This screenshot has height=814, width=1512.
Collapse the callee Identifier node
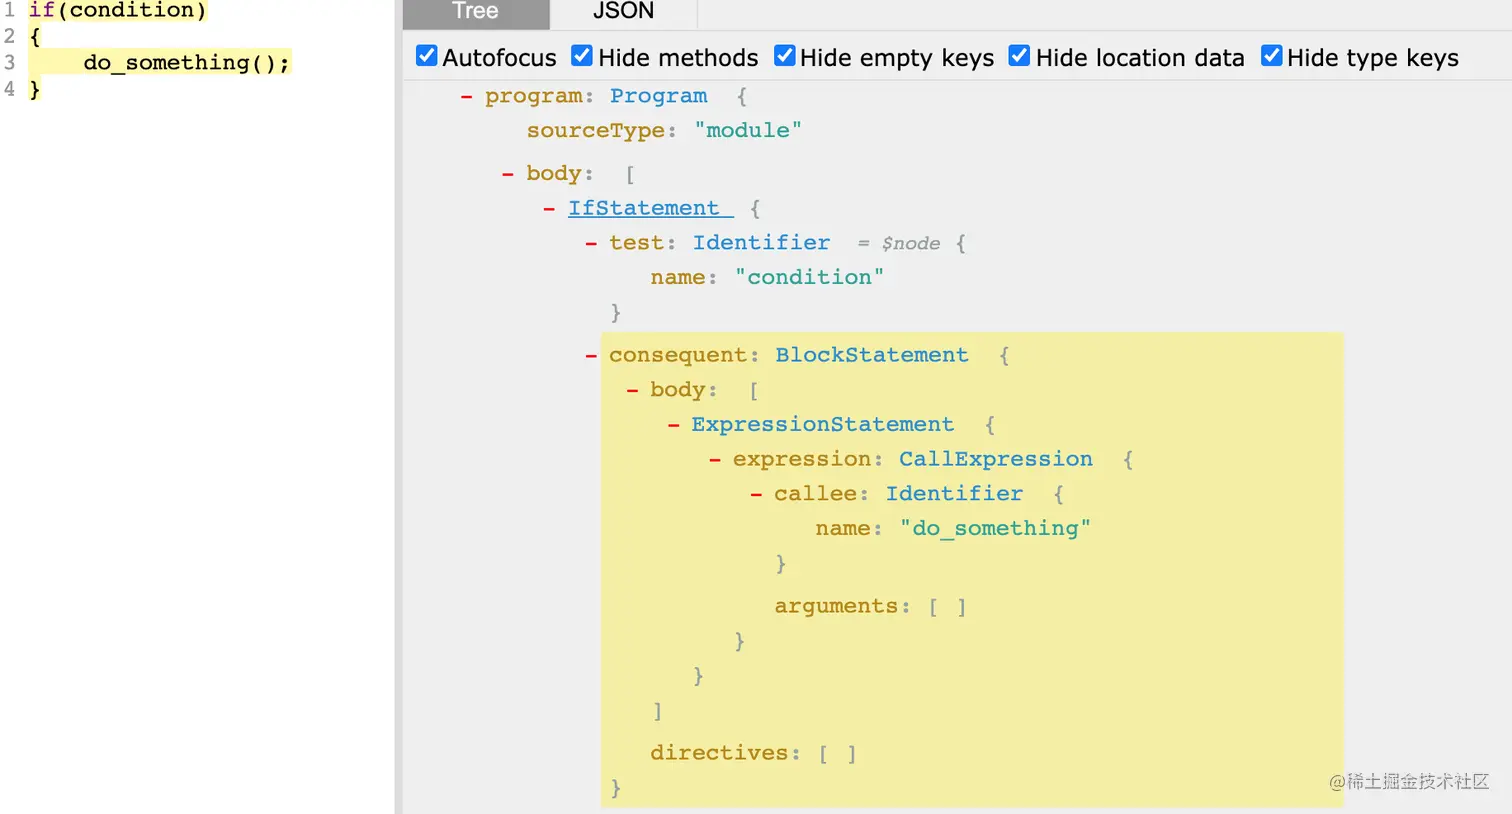pos(755,493)
